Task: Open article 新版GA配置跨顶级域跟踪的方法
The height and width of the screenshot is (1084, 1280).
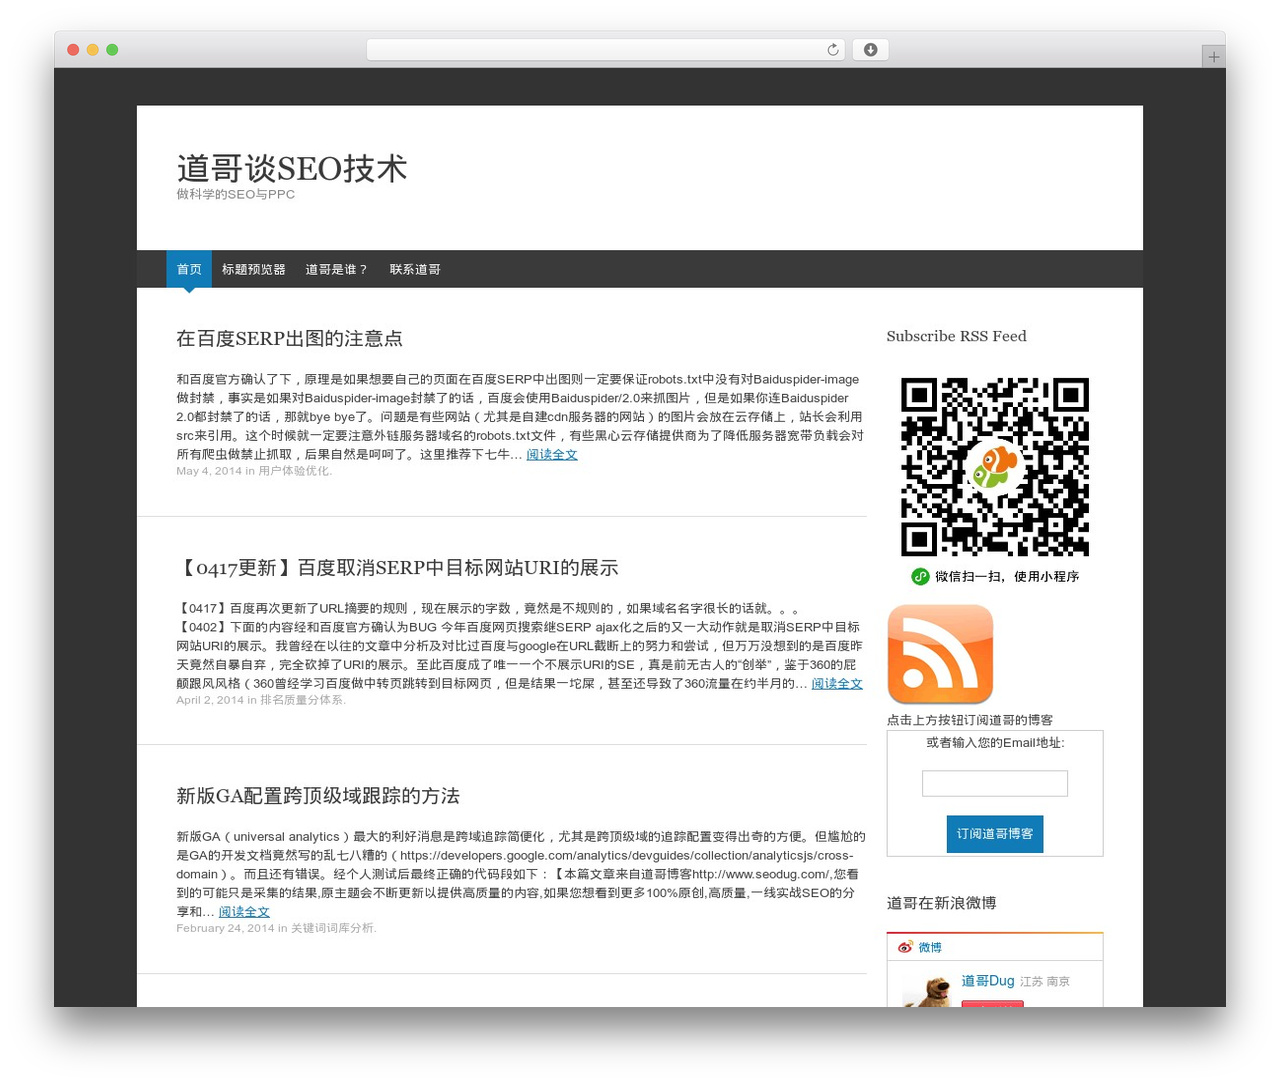Action: [x=318, y=796]
